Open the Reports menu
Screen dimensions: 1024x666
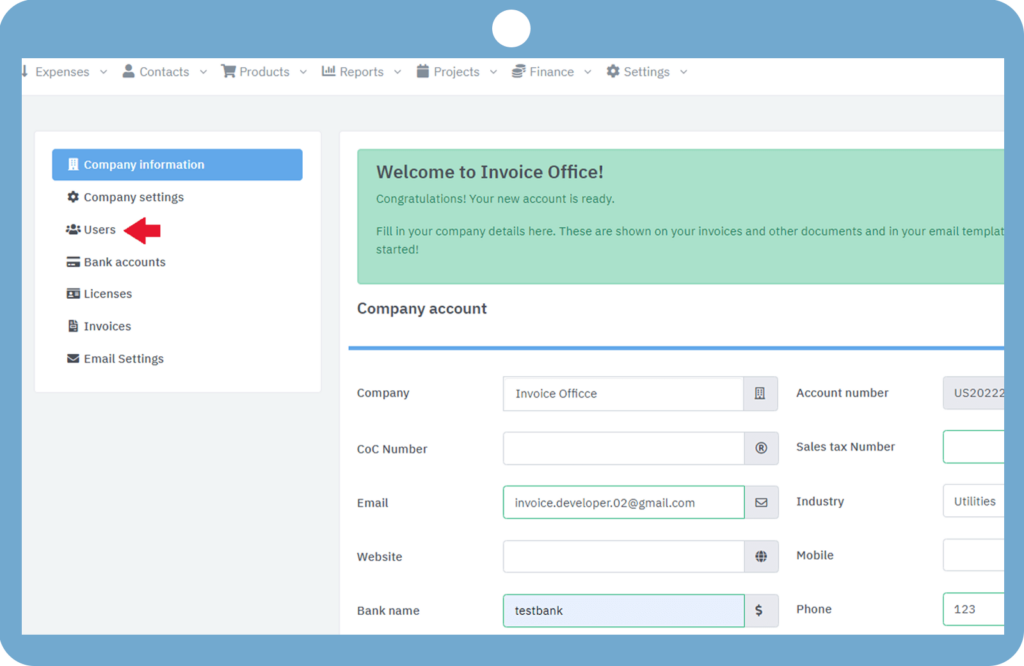pos(361,72)
